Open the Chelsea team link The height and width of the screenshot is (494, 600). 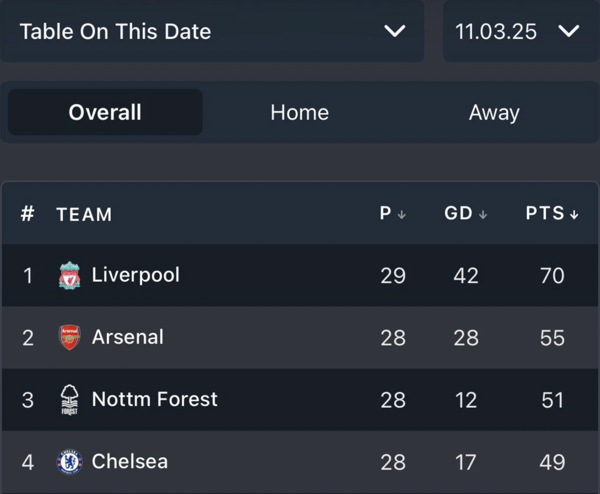click(x=129, y=462)
